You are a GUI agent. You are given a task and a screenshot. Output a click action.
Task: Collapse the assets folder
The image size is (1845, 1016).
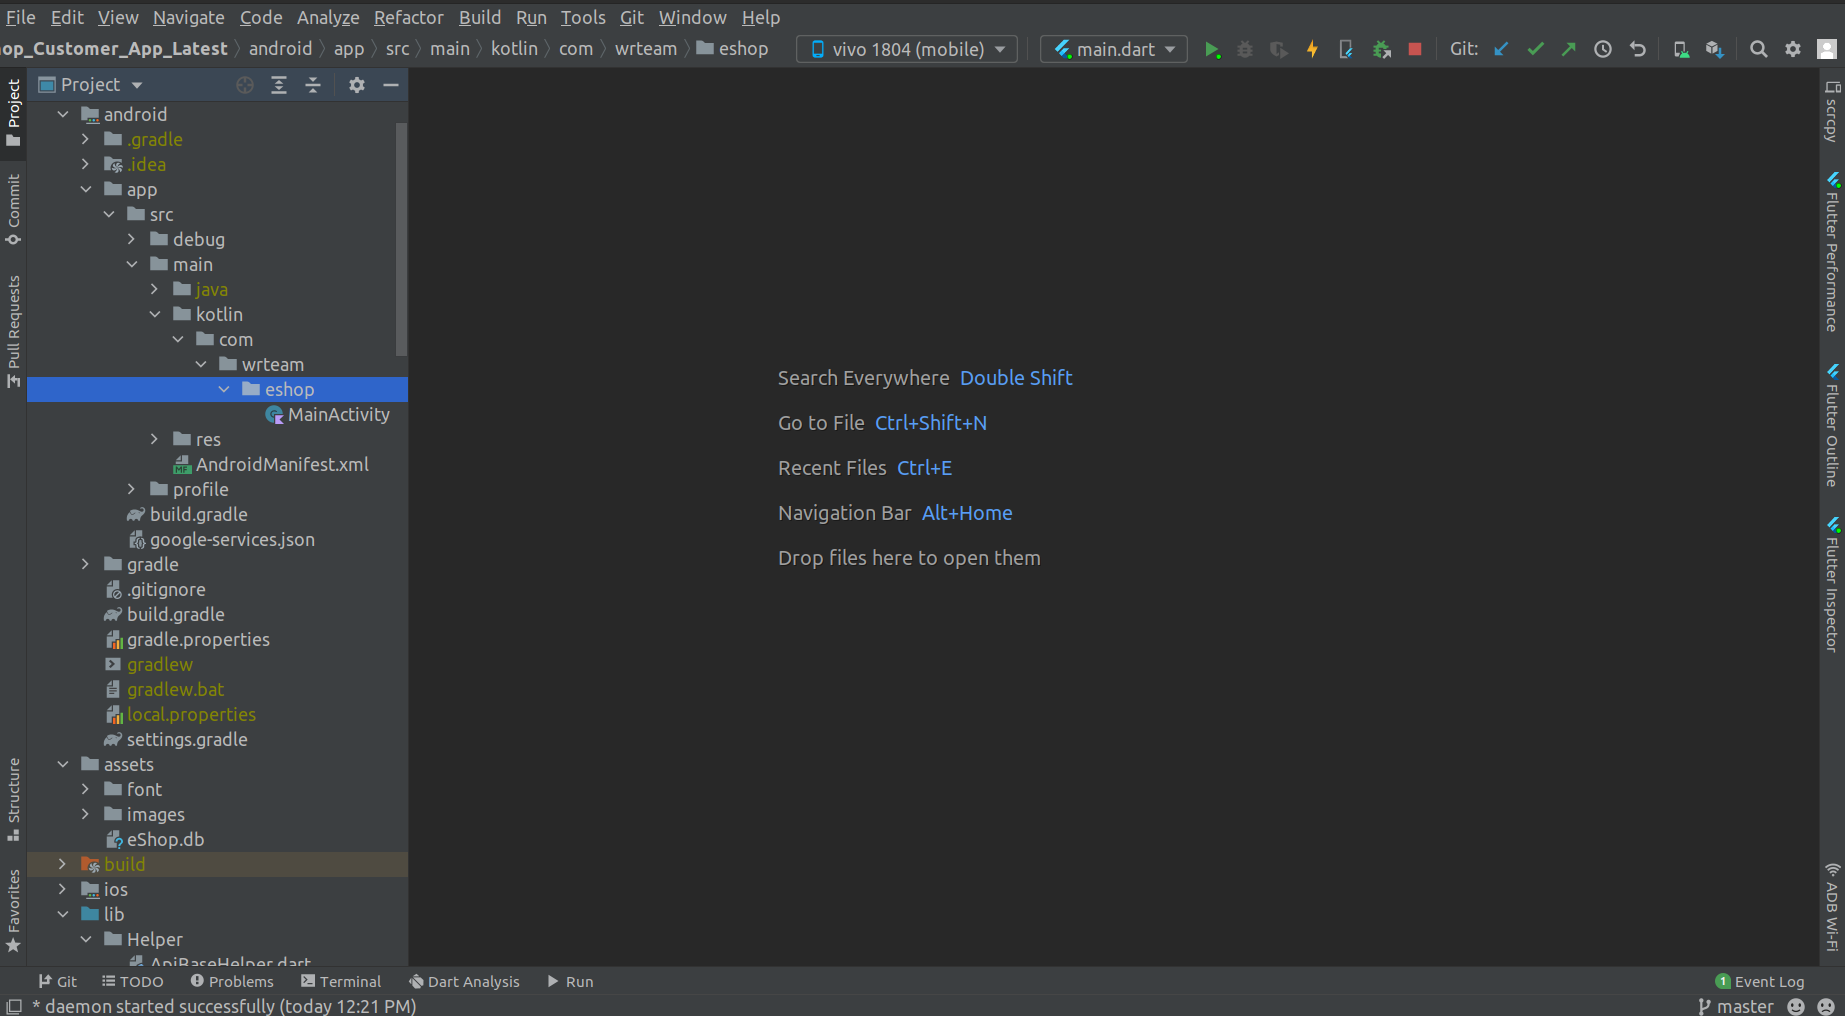point(63,764)
